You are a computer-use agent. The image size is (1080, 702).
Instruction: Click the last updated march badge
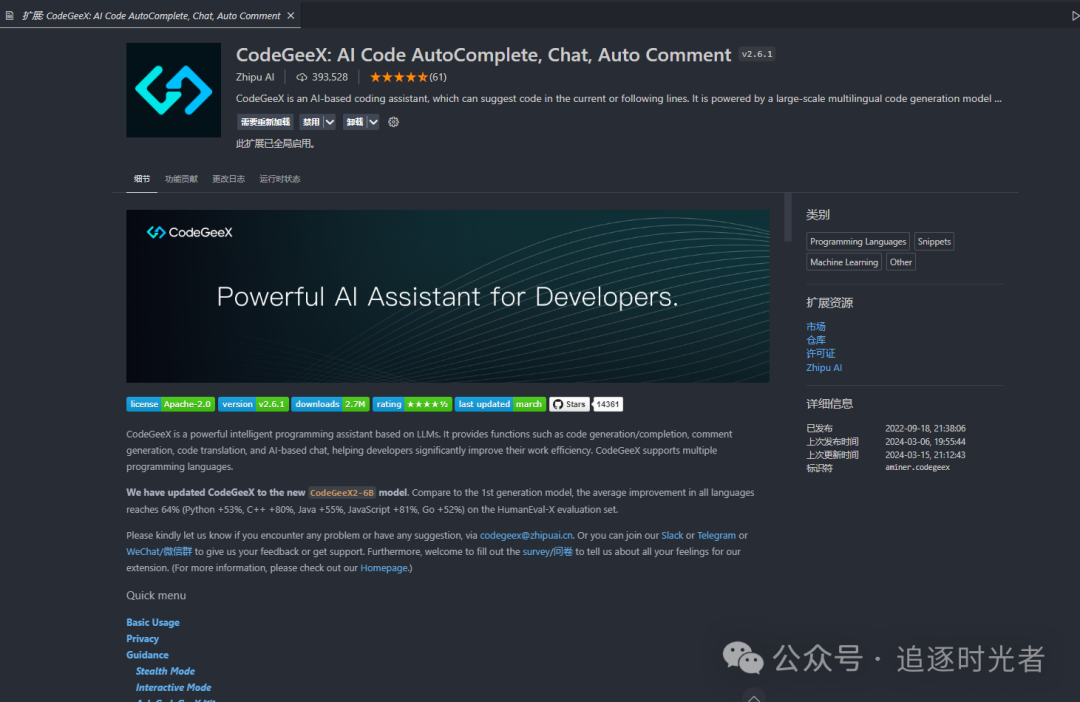pos(500,404)
